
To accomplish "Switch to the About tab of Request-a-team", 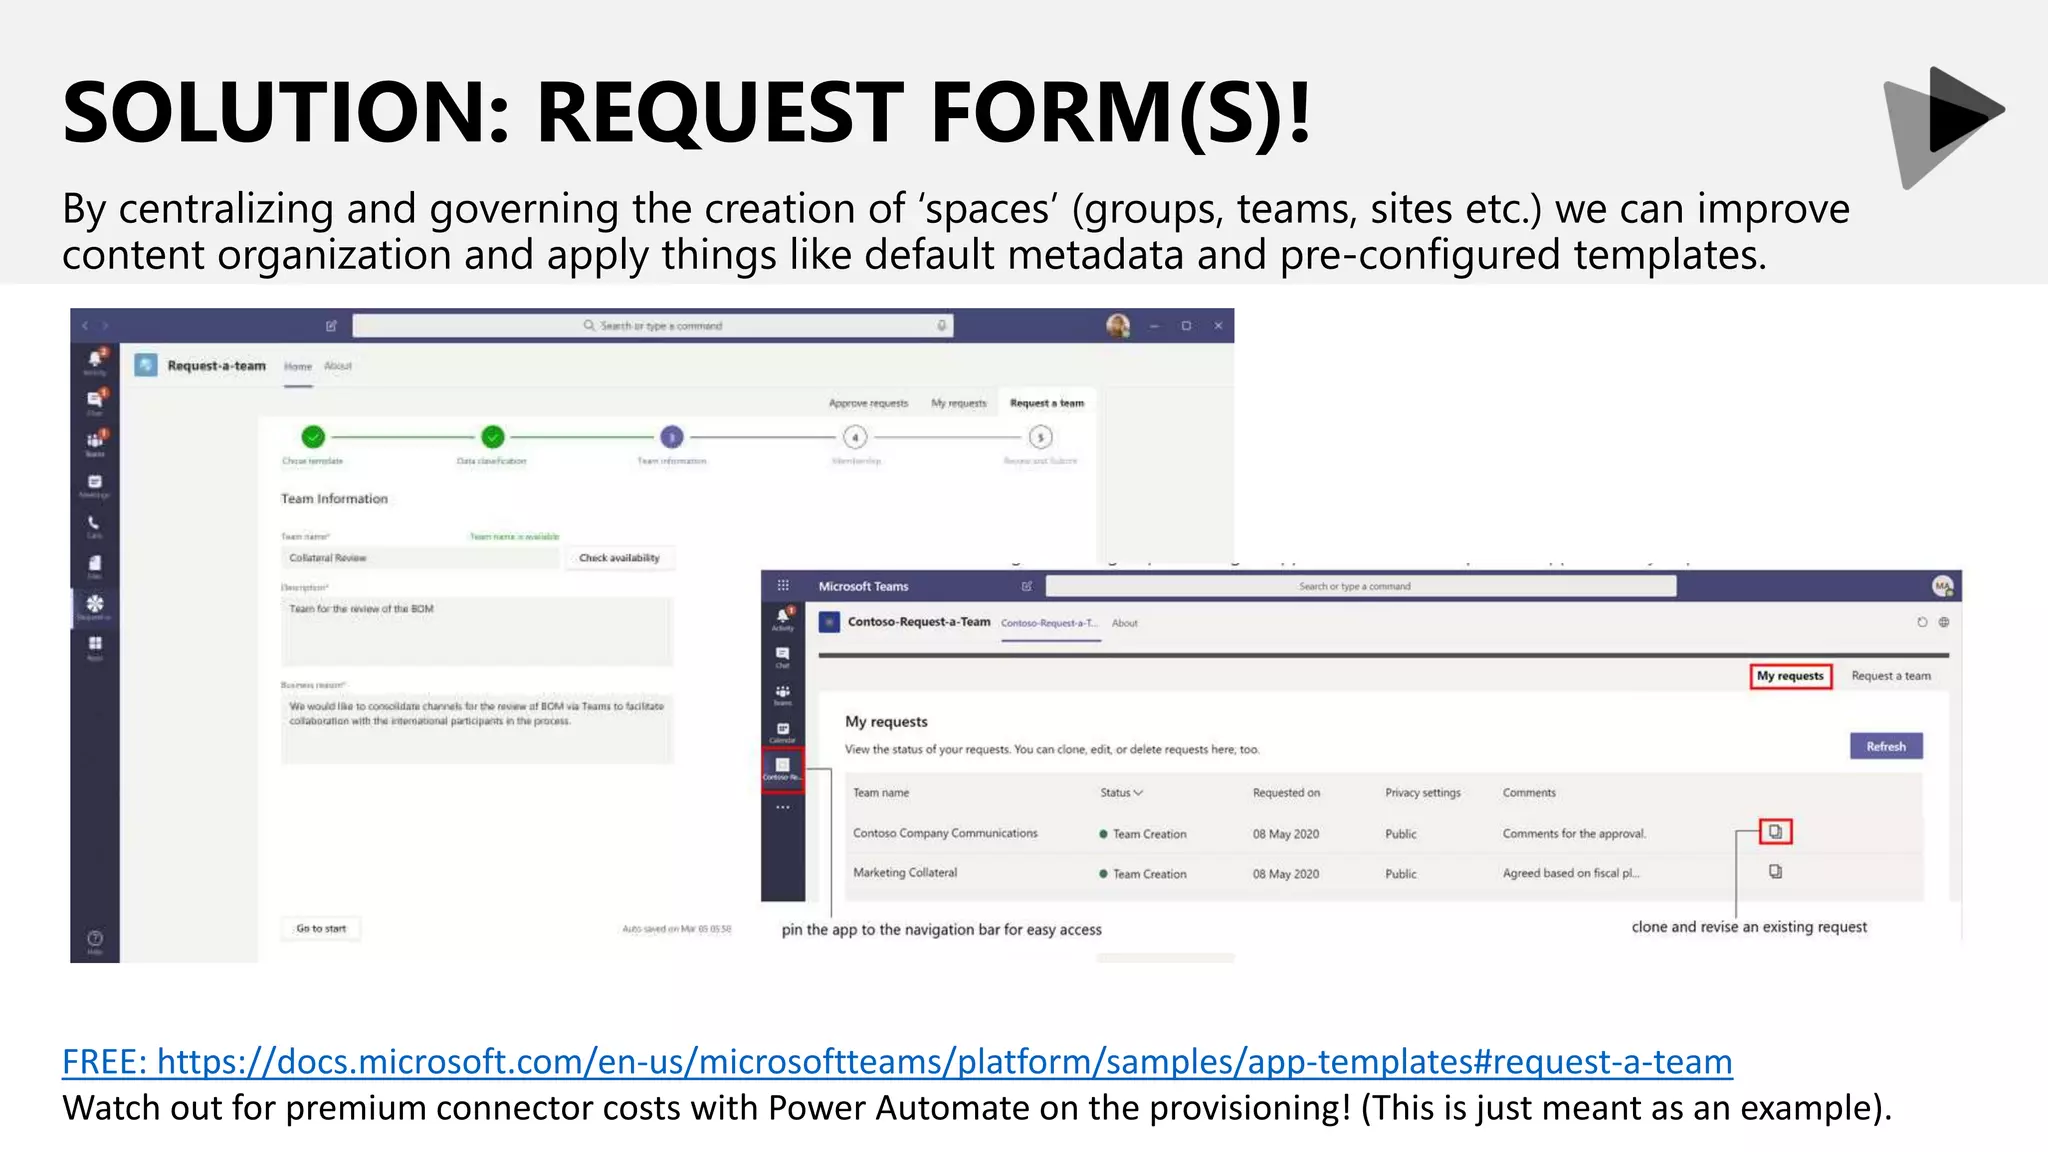I will 338,366.
